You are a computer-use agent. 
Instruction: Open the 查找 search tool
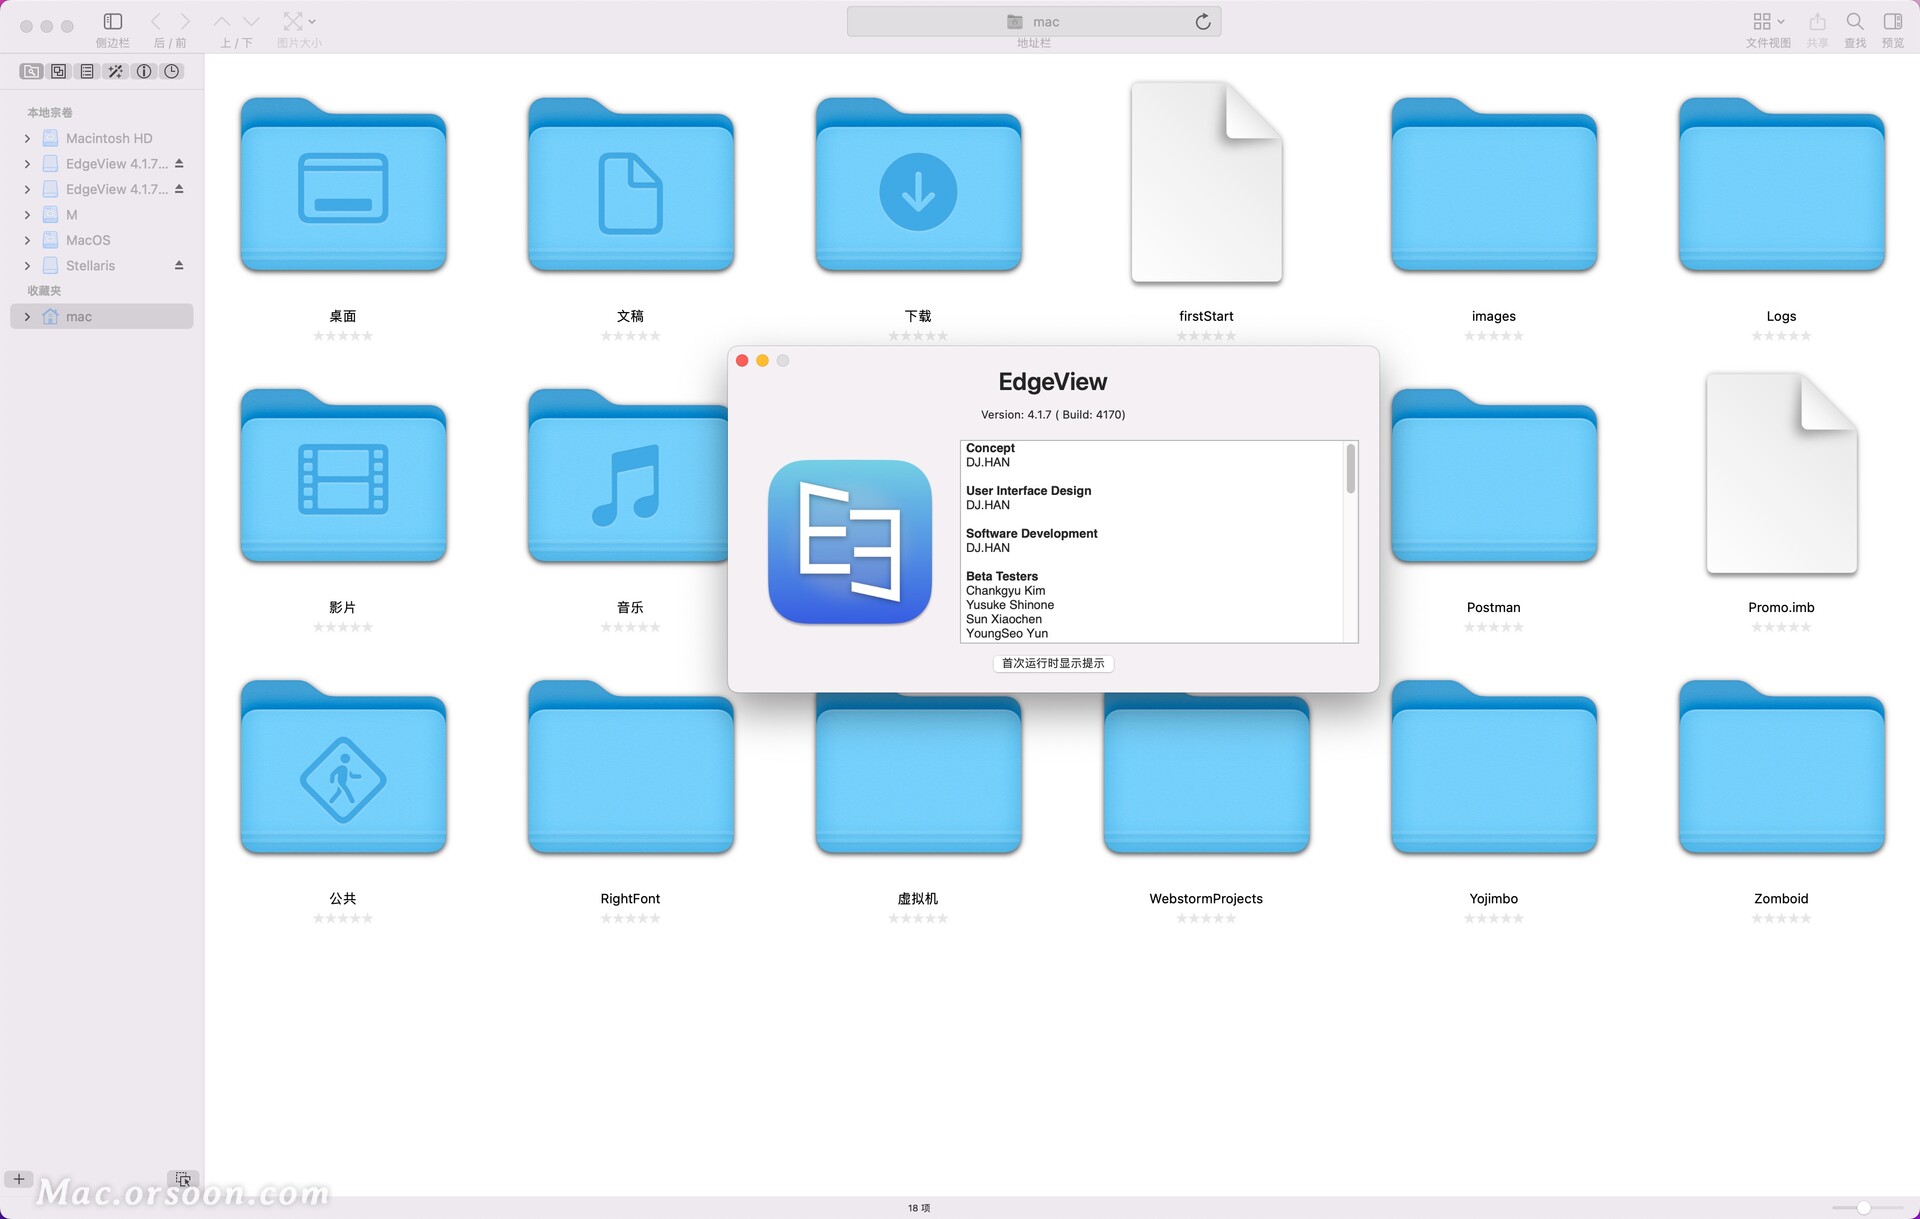coord(1854,22)
